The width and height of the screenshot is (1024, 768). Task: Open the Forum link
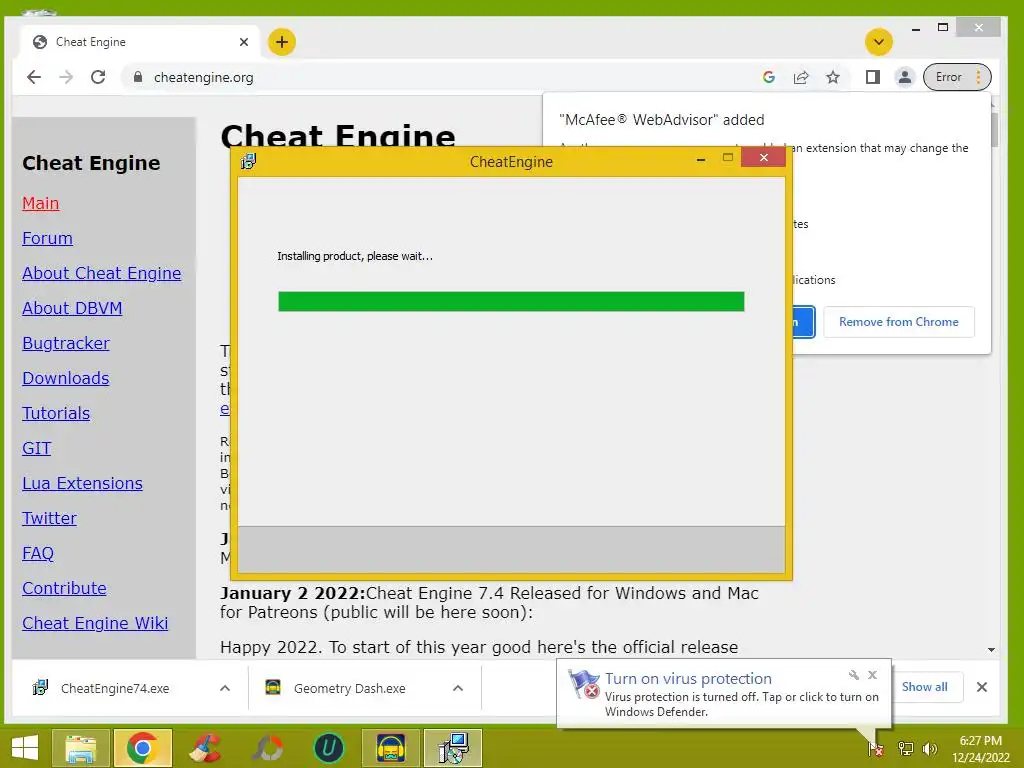click(47, 238)
